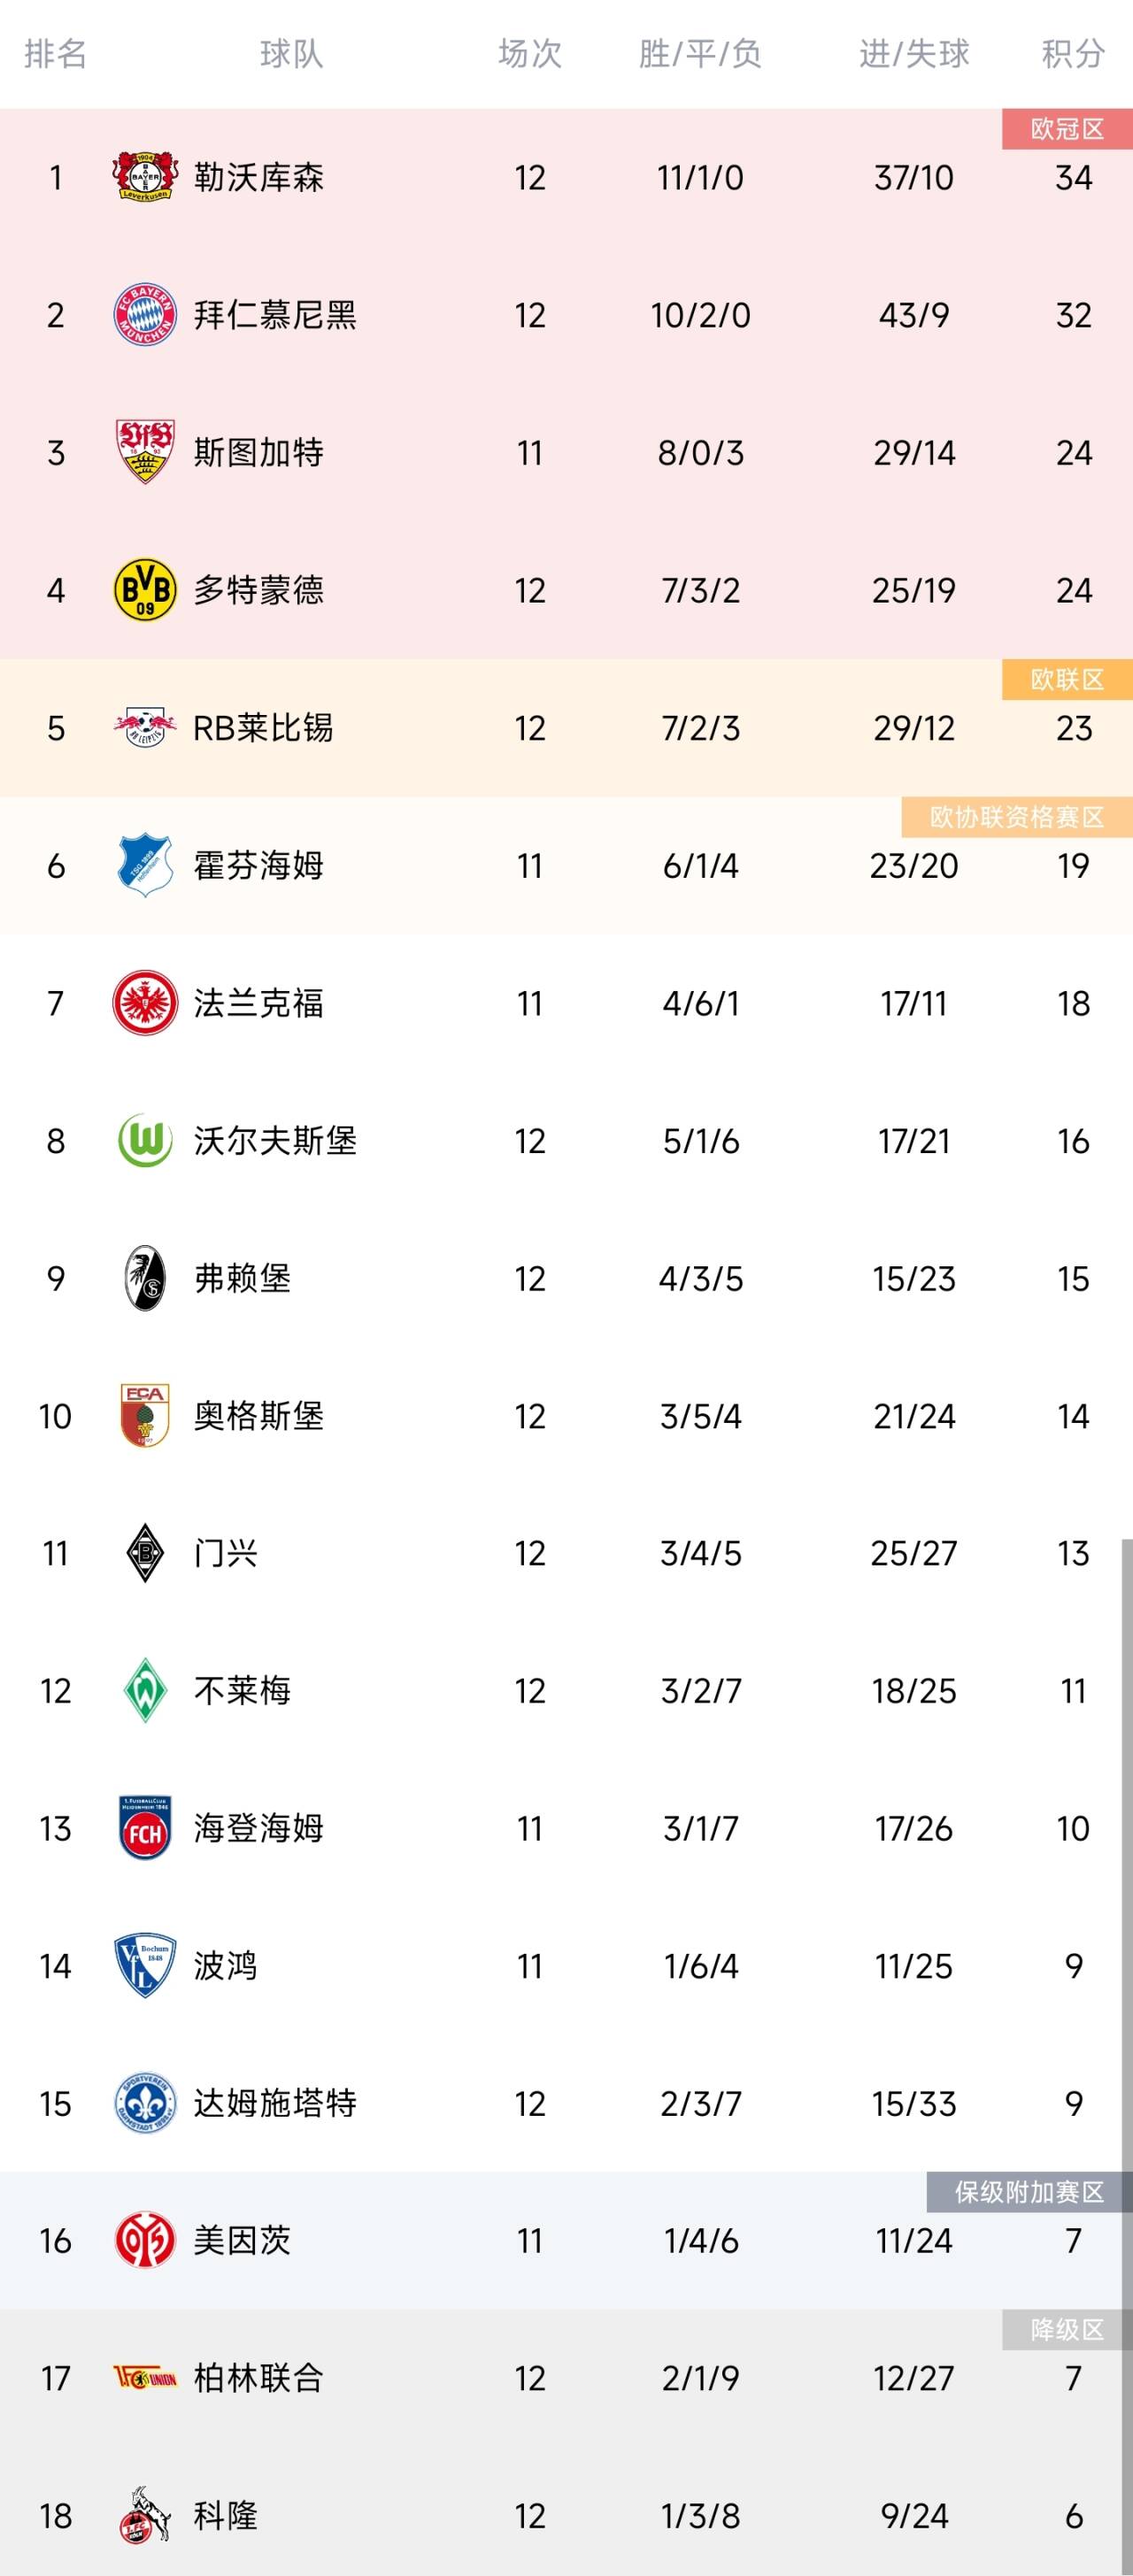The width and height of the screenshot is (1133, 2576).
Task: Tap the Heidenheim FCH badge
Action: tap(145, 1828)
